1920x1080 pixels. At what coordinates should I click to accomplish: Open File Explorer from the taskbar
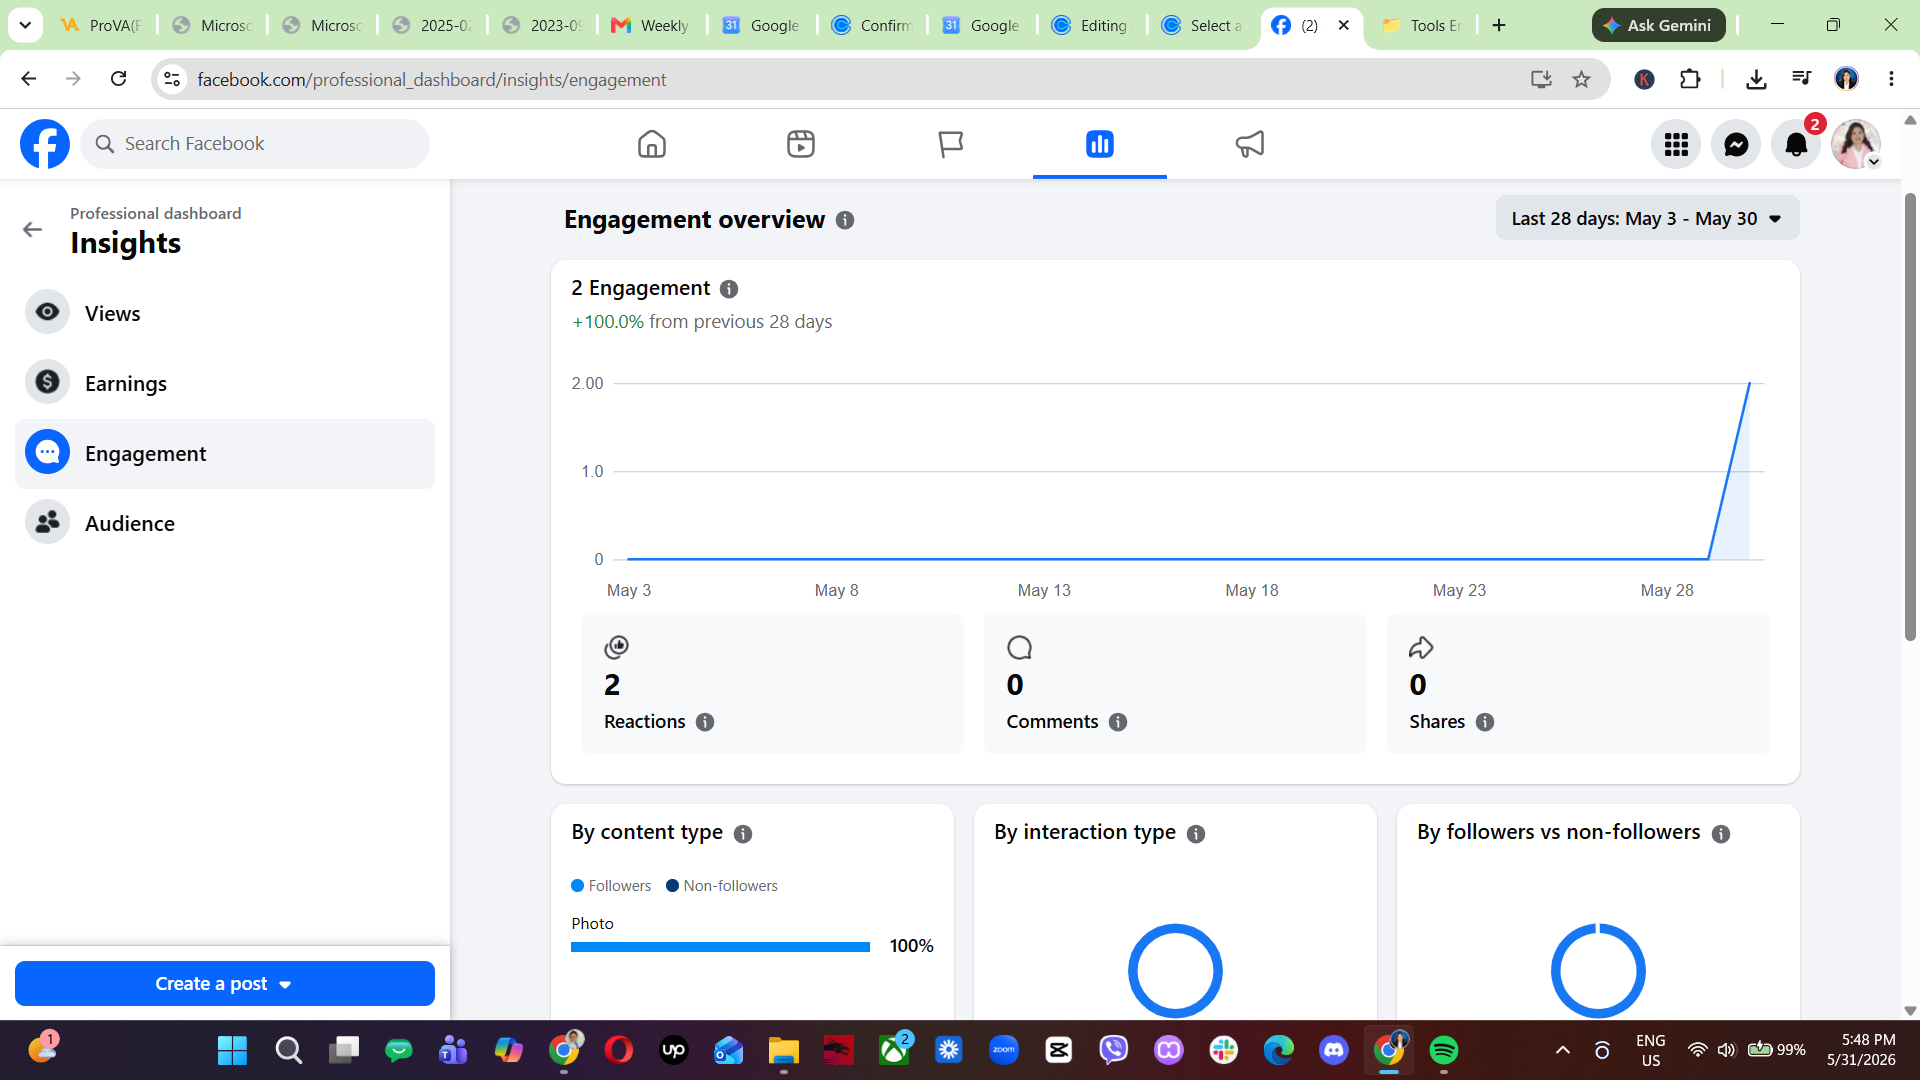(783, 1050)
